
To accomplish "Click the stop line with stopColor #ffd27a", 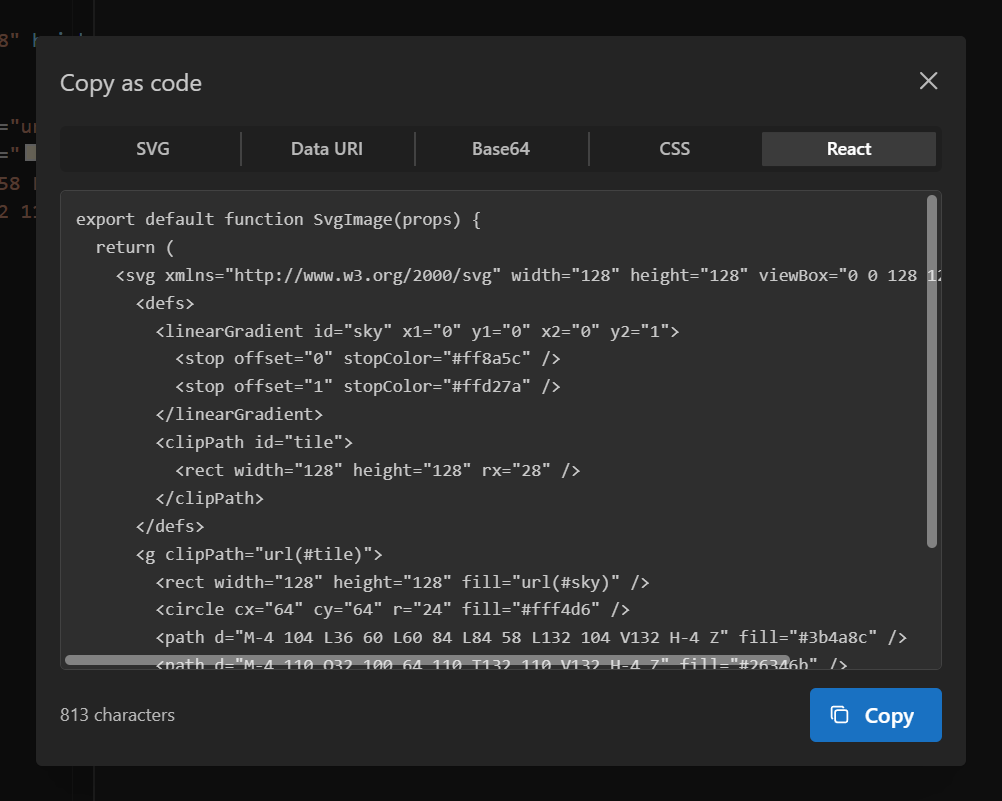I will coord(368,387).
